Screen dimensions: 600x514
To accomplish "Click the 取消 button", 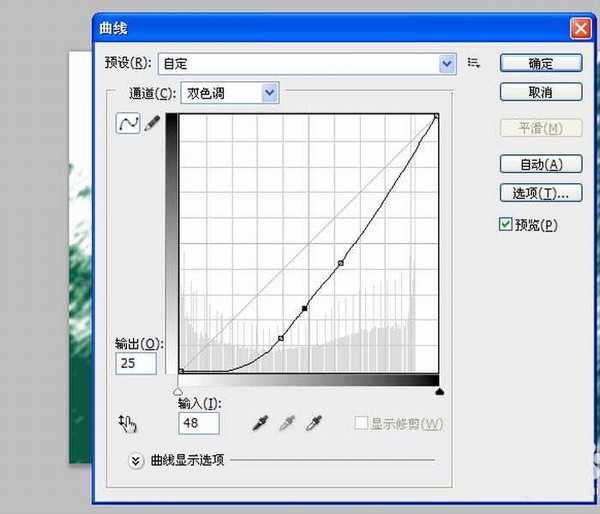I will (x=540, y=92).
